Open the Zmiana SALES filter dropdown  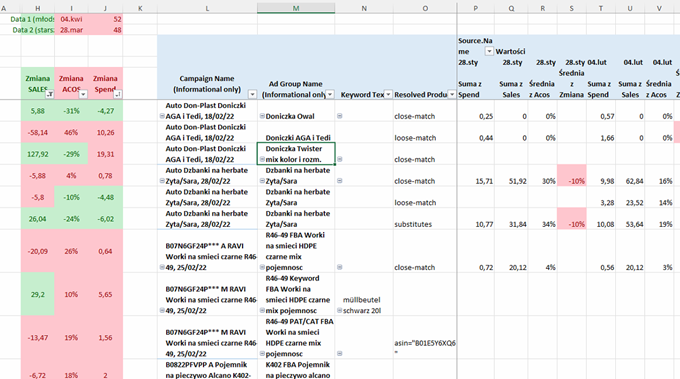pos(50,94)
